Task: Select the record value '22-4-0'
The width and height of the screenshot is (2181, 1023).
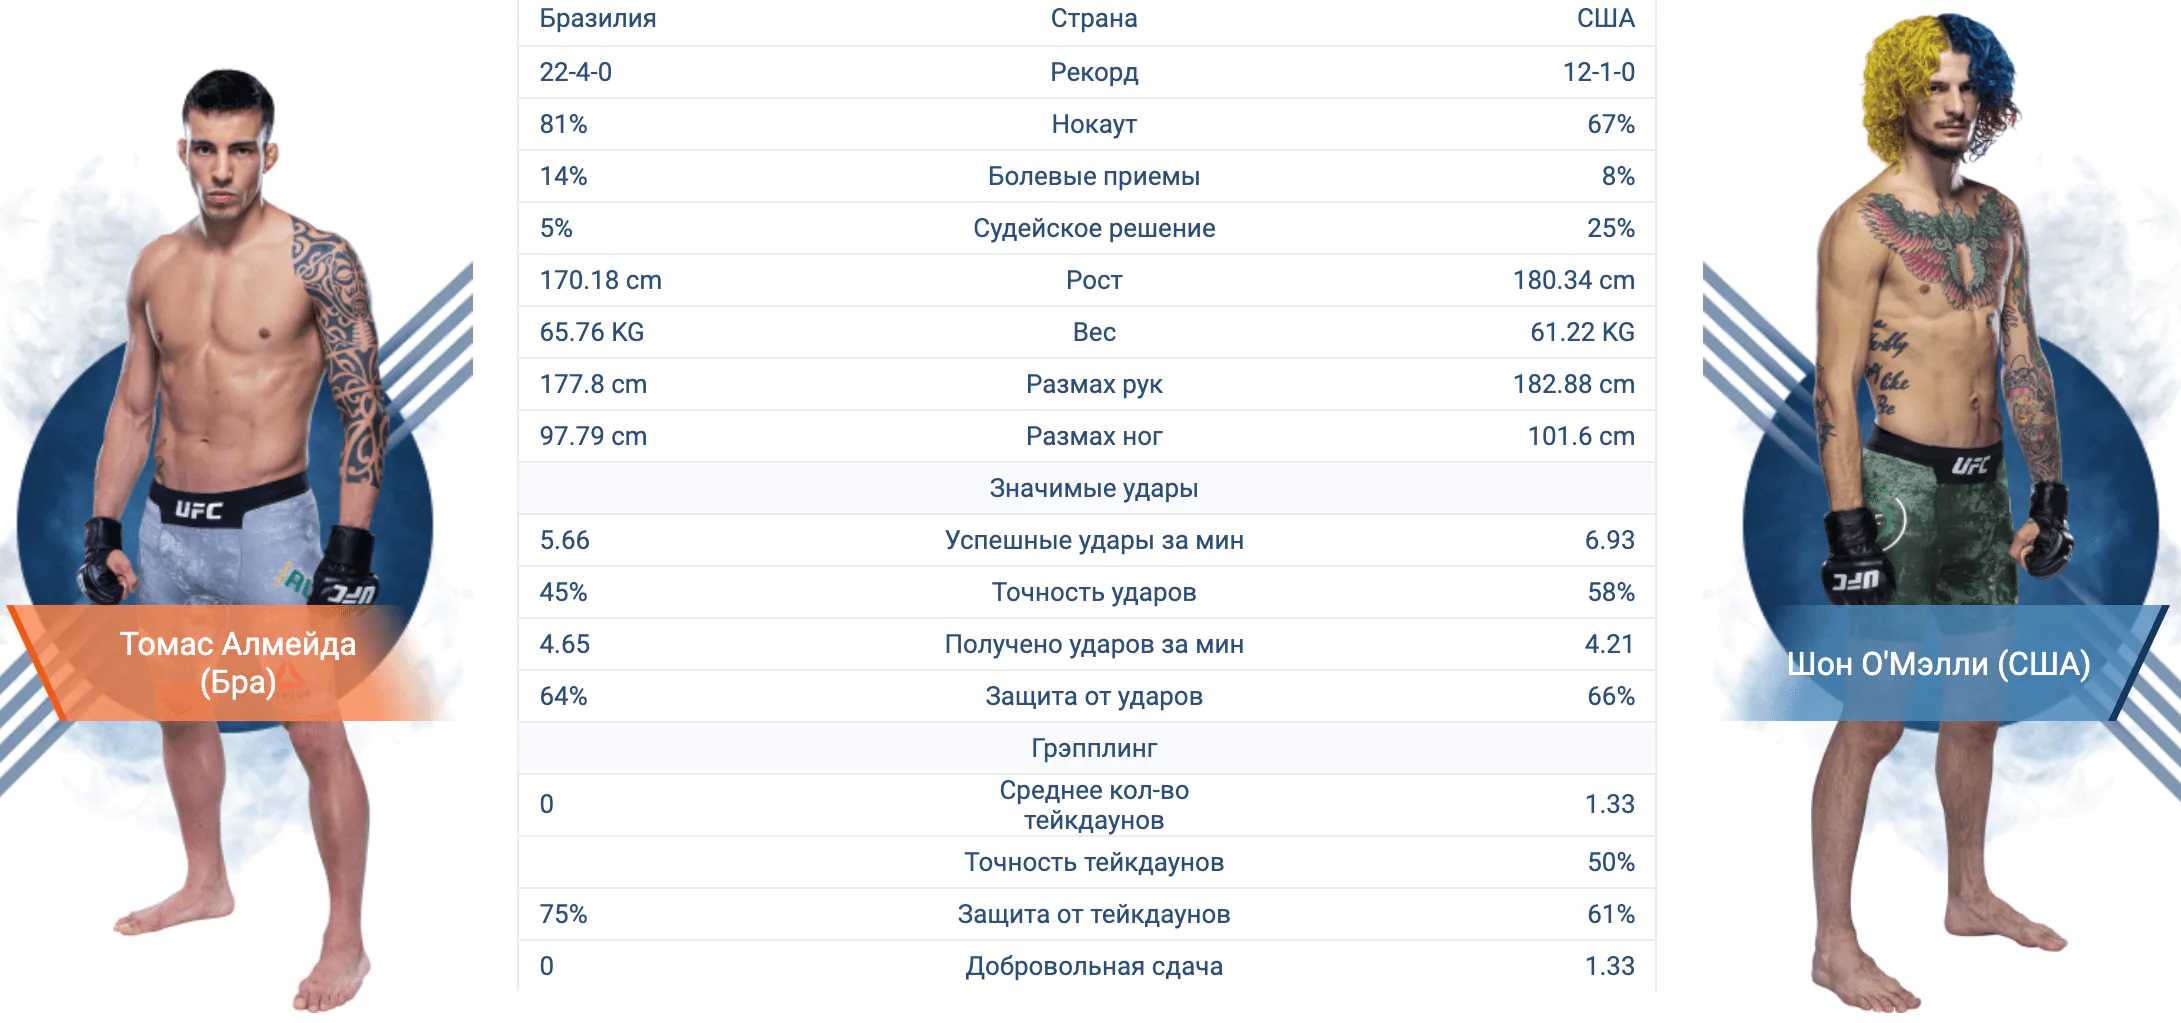Action: click(x=576, y=72)
